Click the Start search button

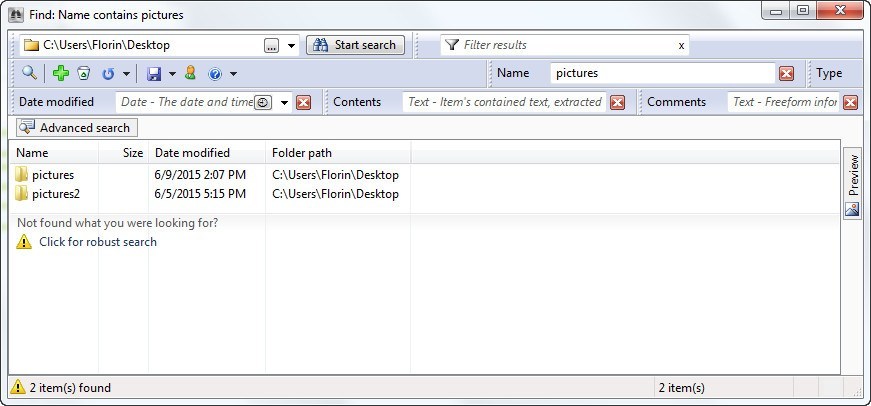click(356, 45)
